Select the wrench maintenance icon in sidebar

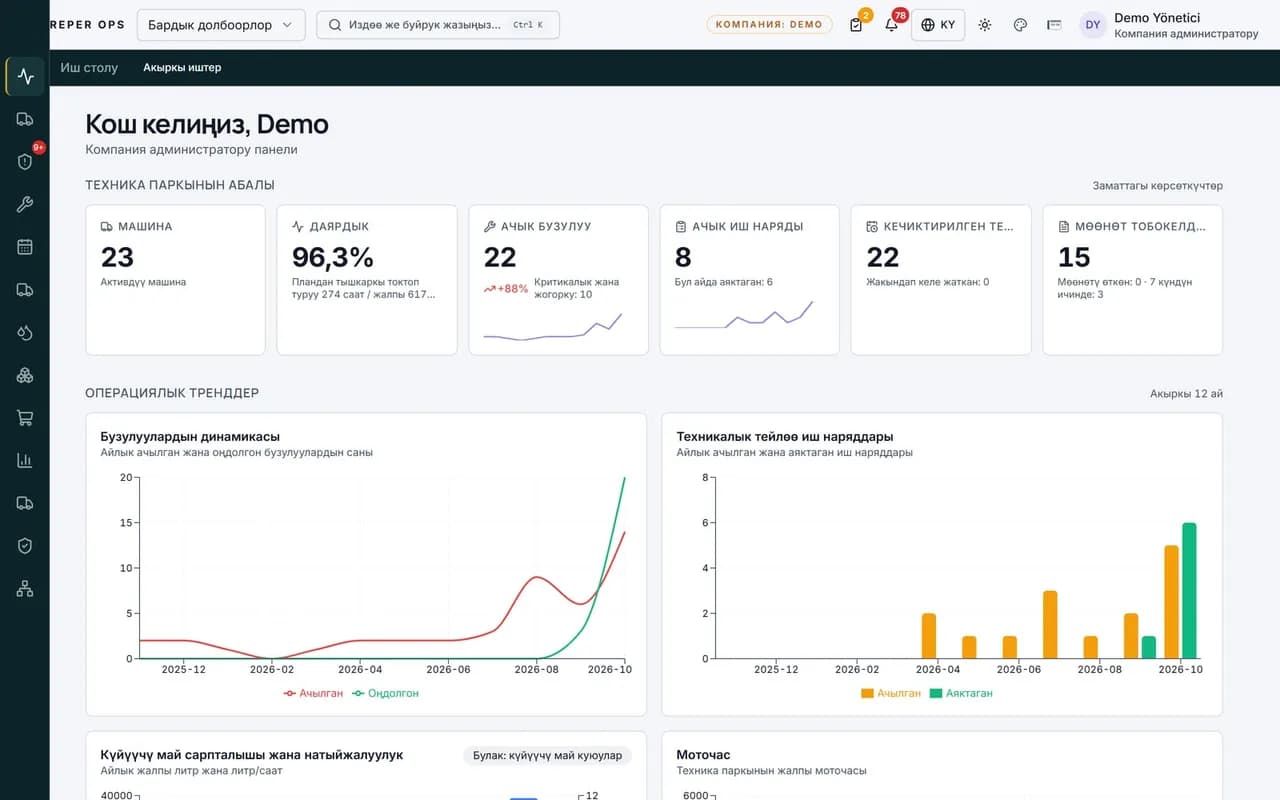tap(25, 204)
